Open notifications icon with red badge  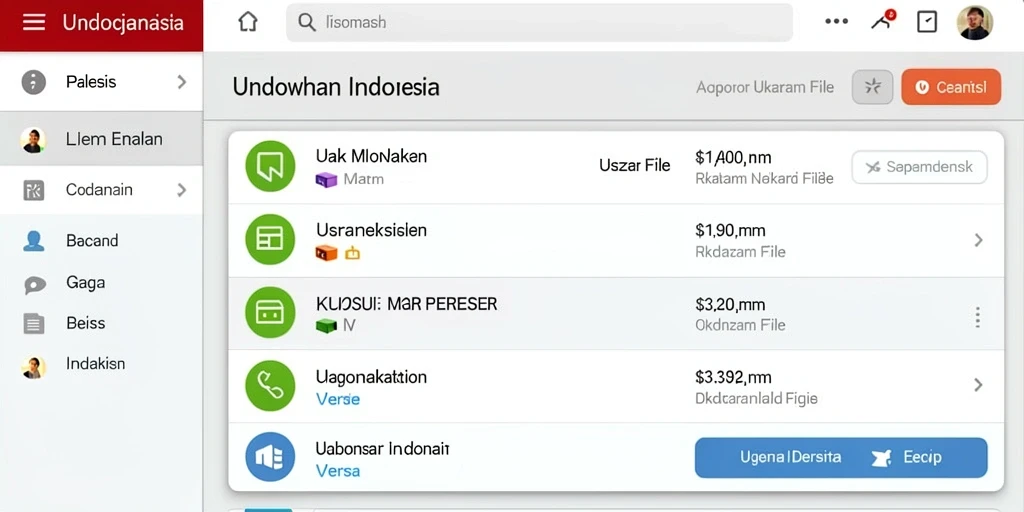click(883, 21)
